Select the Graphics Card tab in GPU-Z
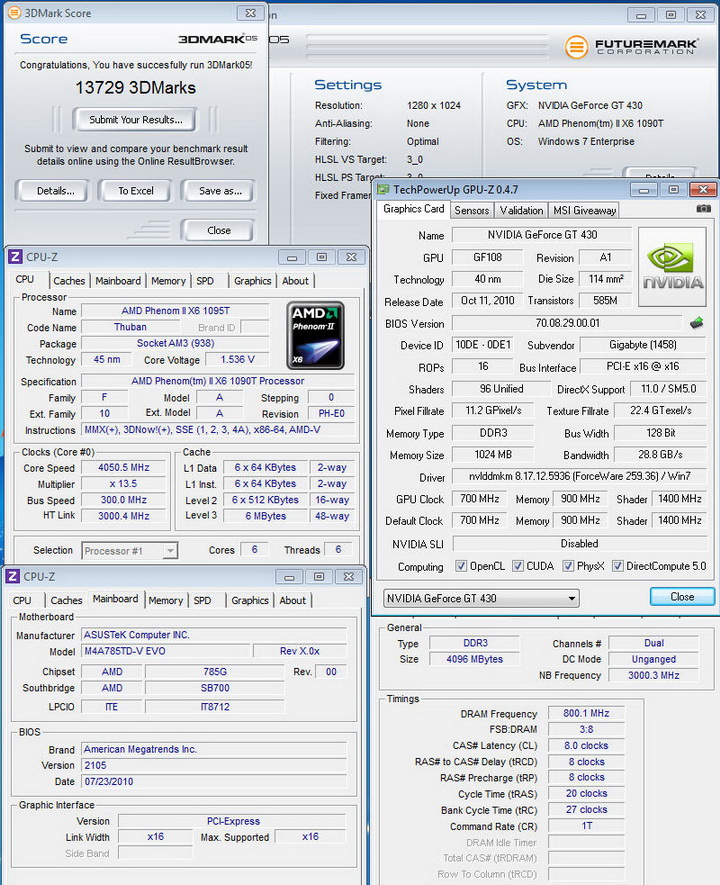This screenshot has height=885, width=720. coord(414,209)
